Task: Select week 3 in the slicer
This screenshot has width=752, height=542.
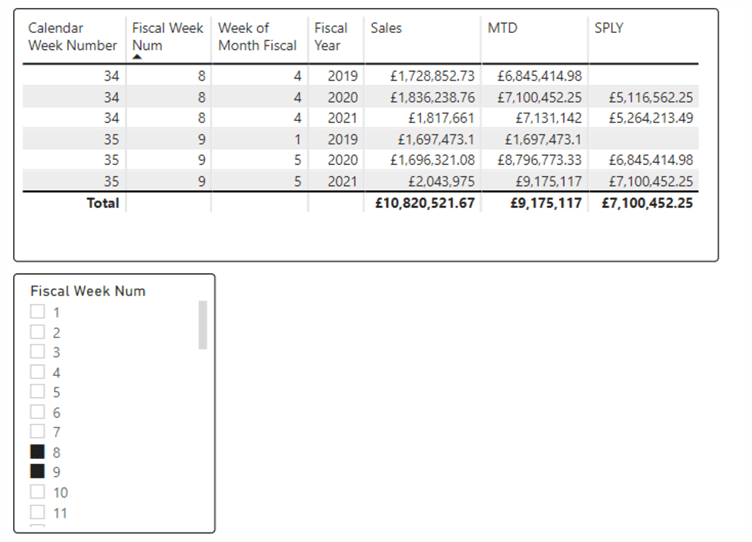Action: tap(38, 352)
